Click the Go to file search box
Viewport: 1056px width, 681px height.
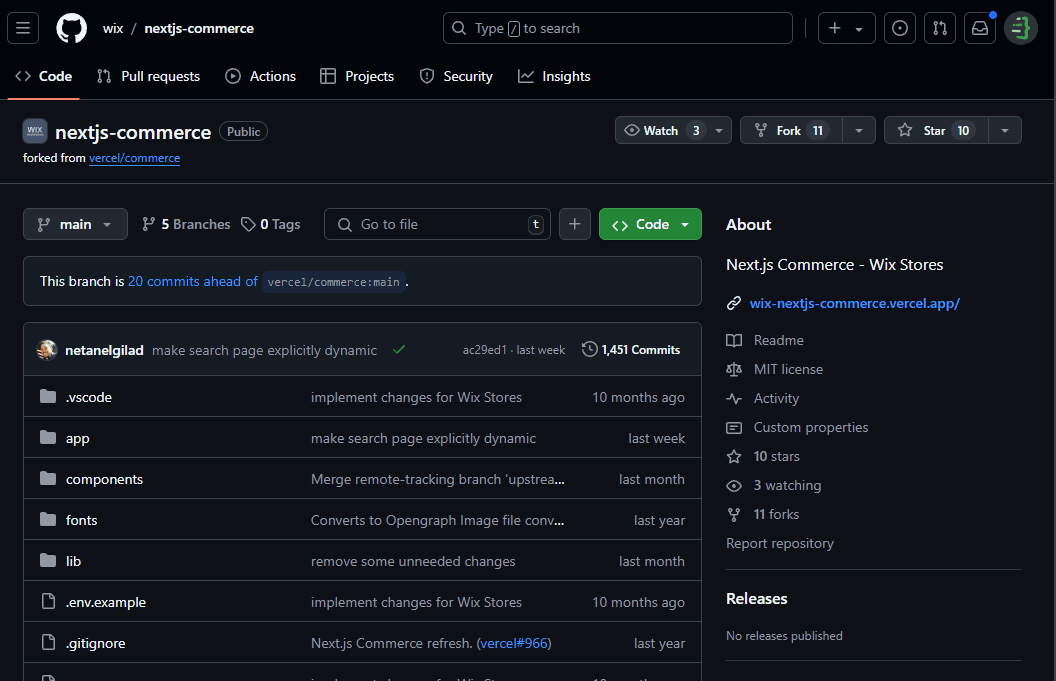(437, 224)
